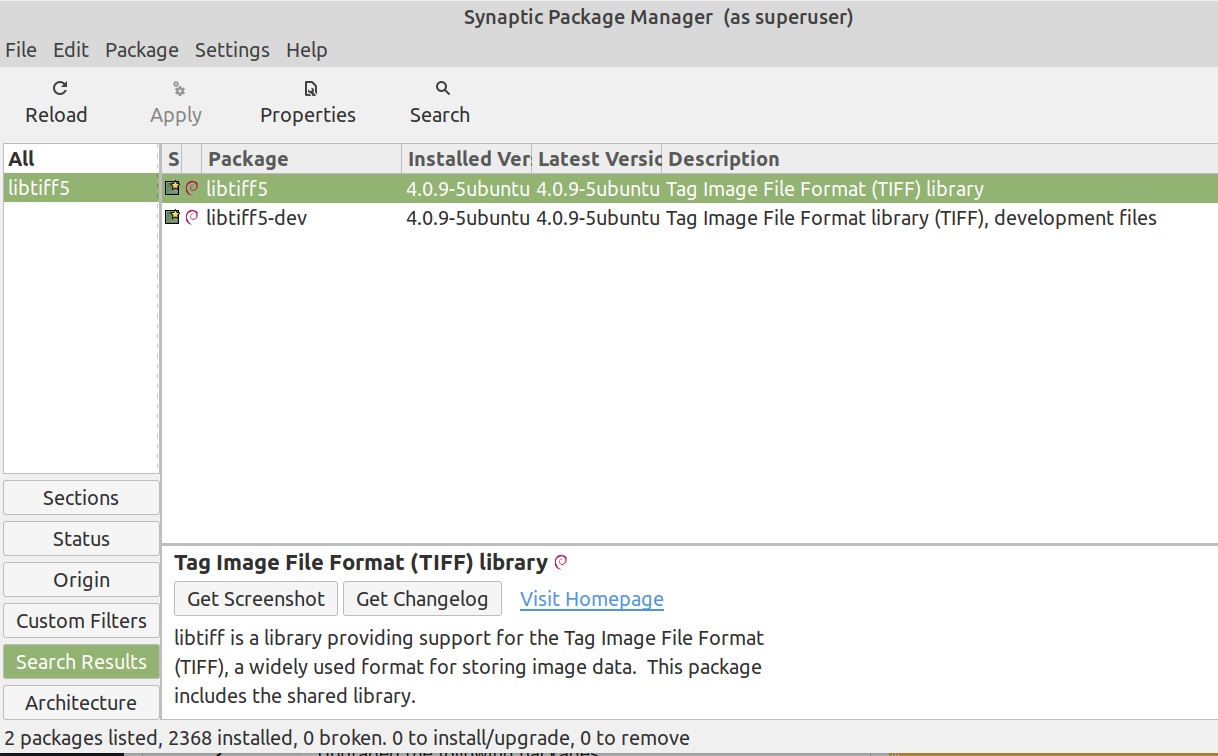1218x756 pixels.
Task: Click the status bar packages listed text
Action: [x=347, y=739]
